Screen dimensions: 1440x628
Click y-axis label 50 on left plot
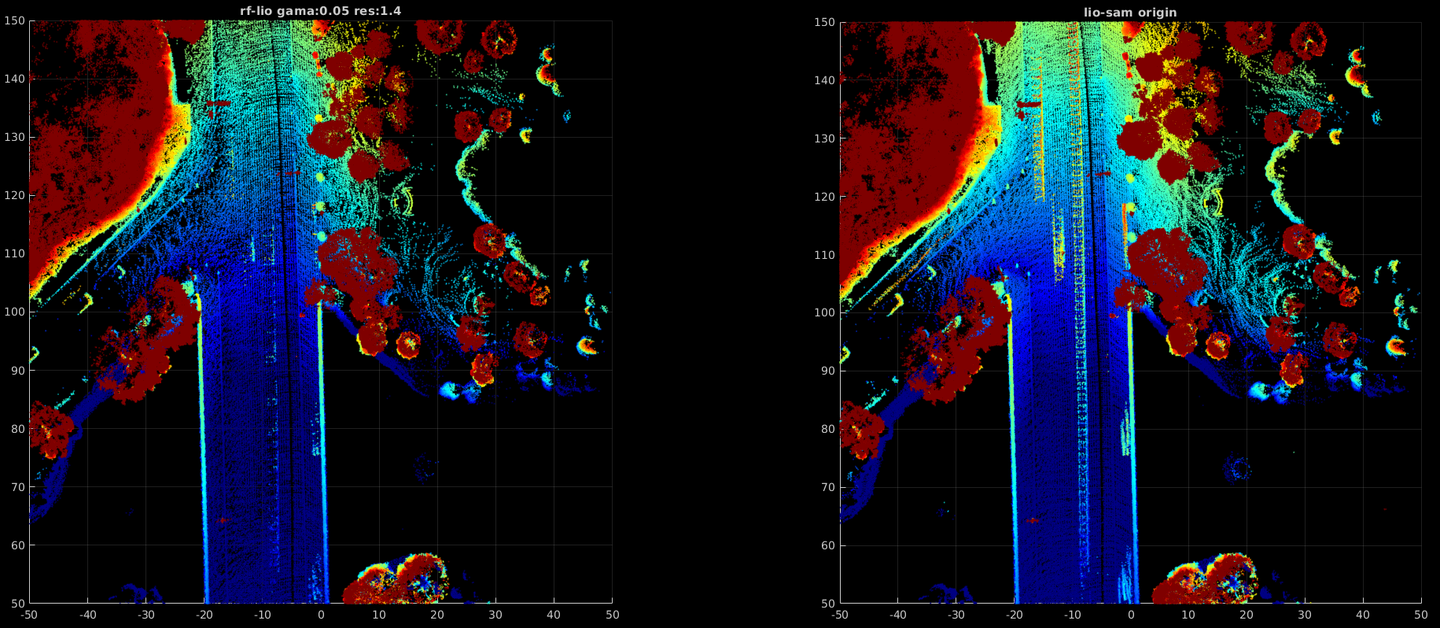coord(18,603)
